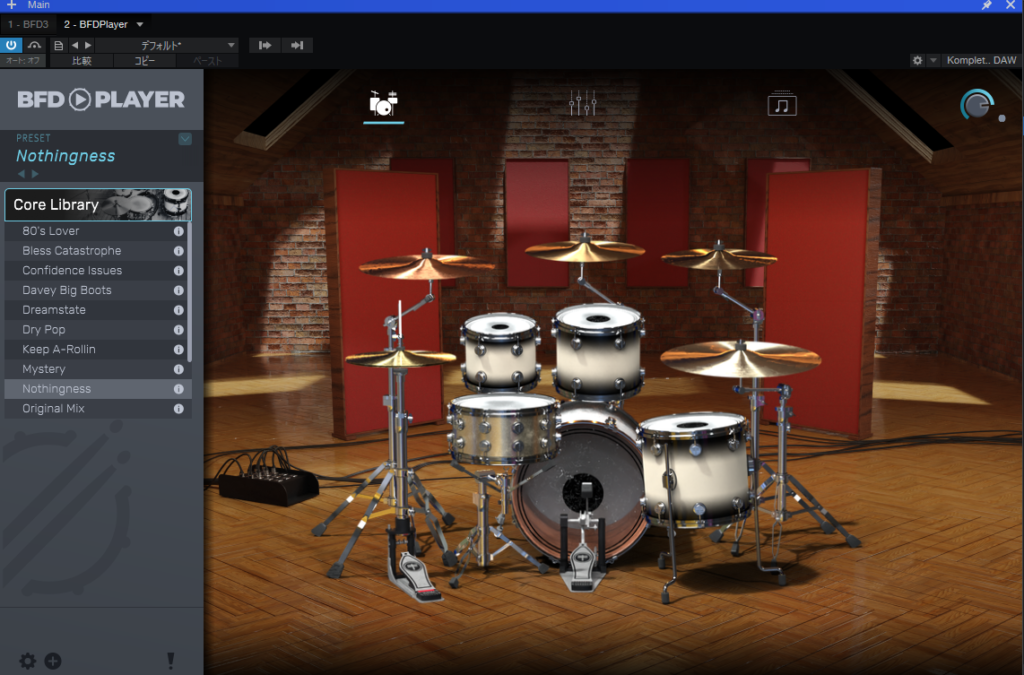Pin the plugin window

(x=987, y=6)
